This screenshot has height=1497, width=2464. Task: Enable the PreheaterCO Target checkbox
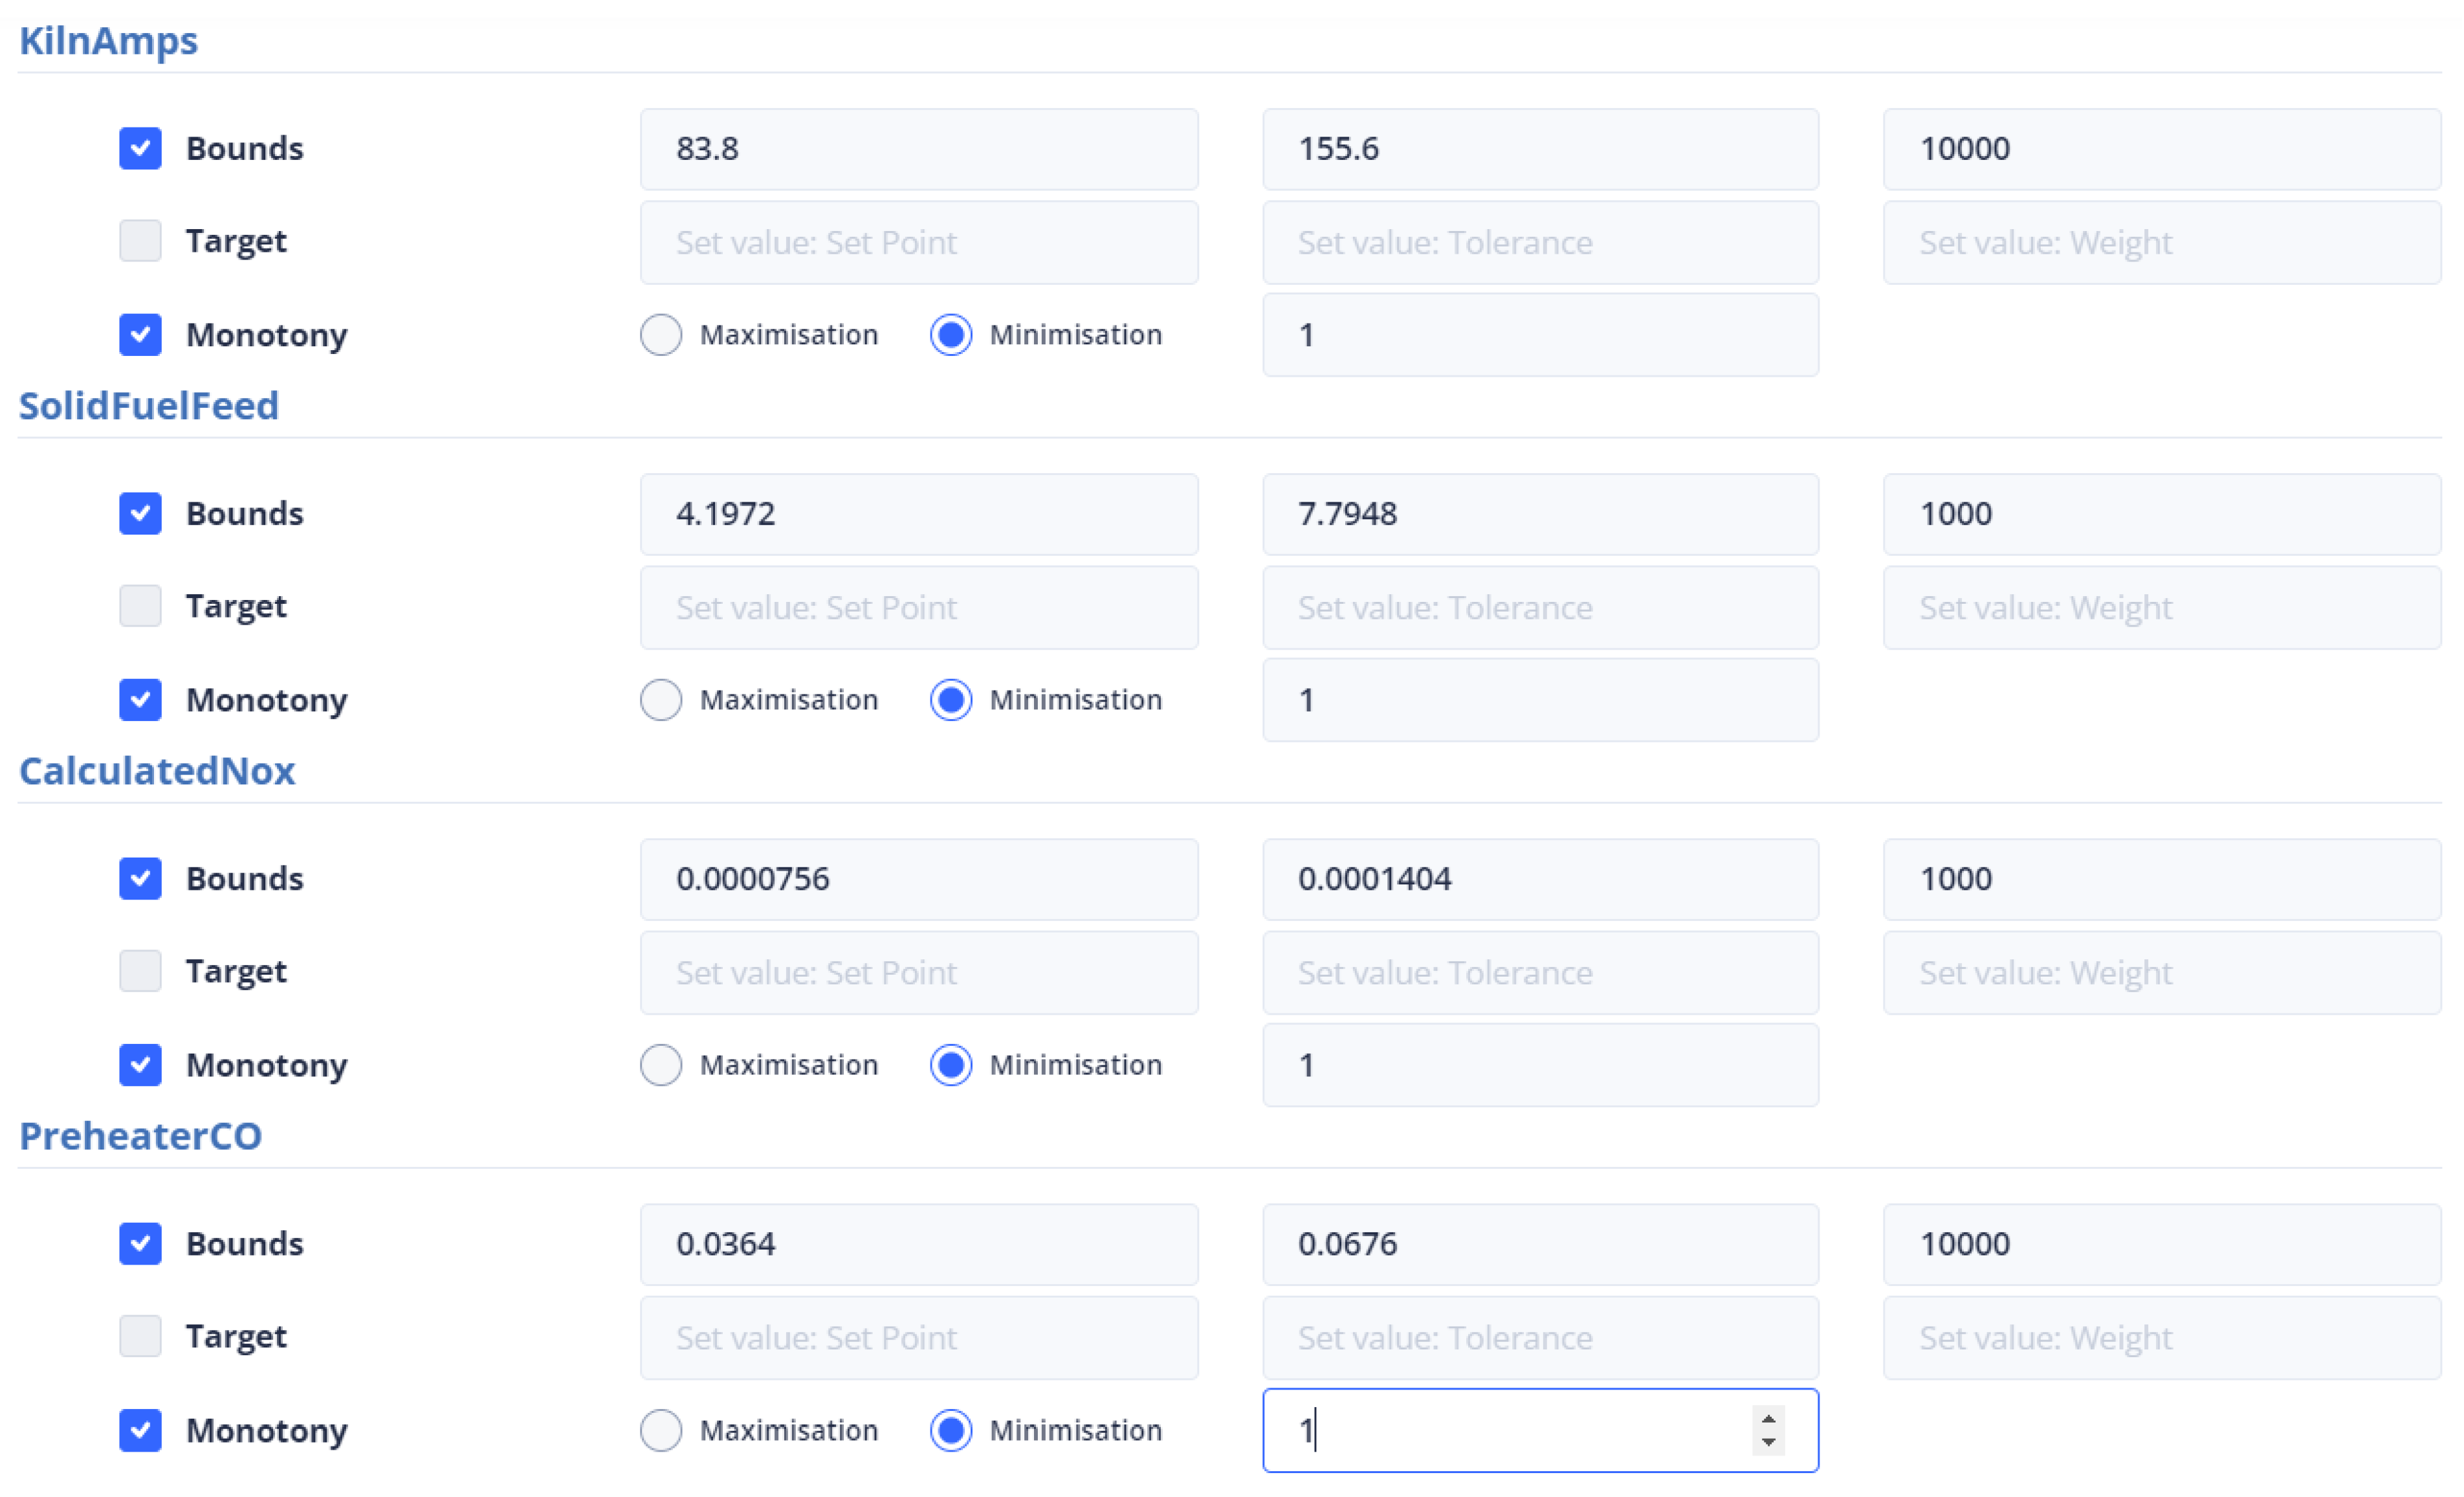point(140,1336)
